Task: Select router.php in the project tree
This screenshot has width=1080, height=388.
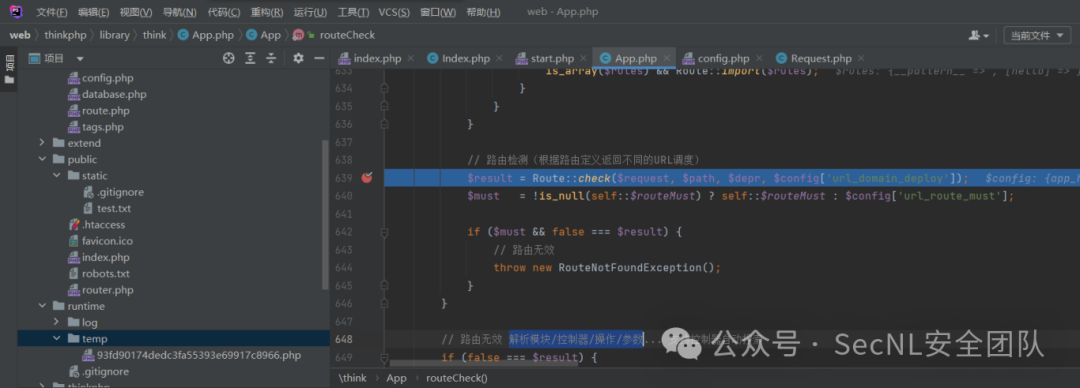Action: click(101, 290)
